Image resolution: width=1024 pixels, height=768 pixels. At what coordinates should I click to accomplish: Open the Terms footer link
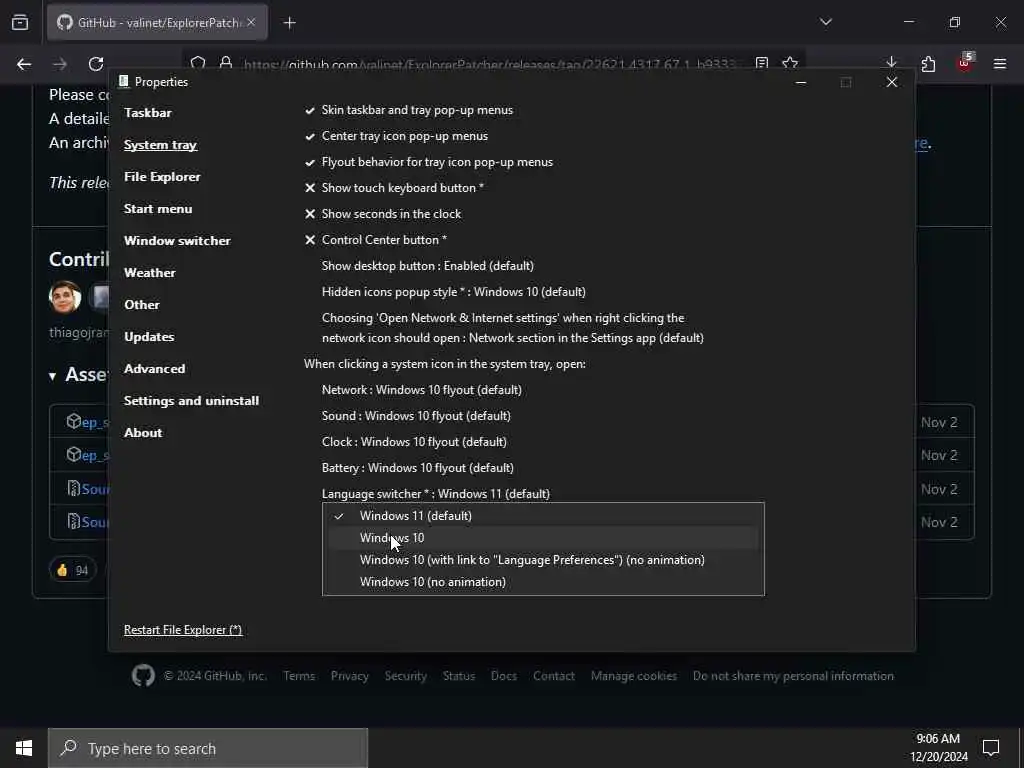[x=299, y=676]
